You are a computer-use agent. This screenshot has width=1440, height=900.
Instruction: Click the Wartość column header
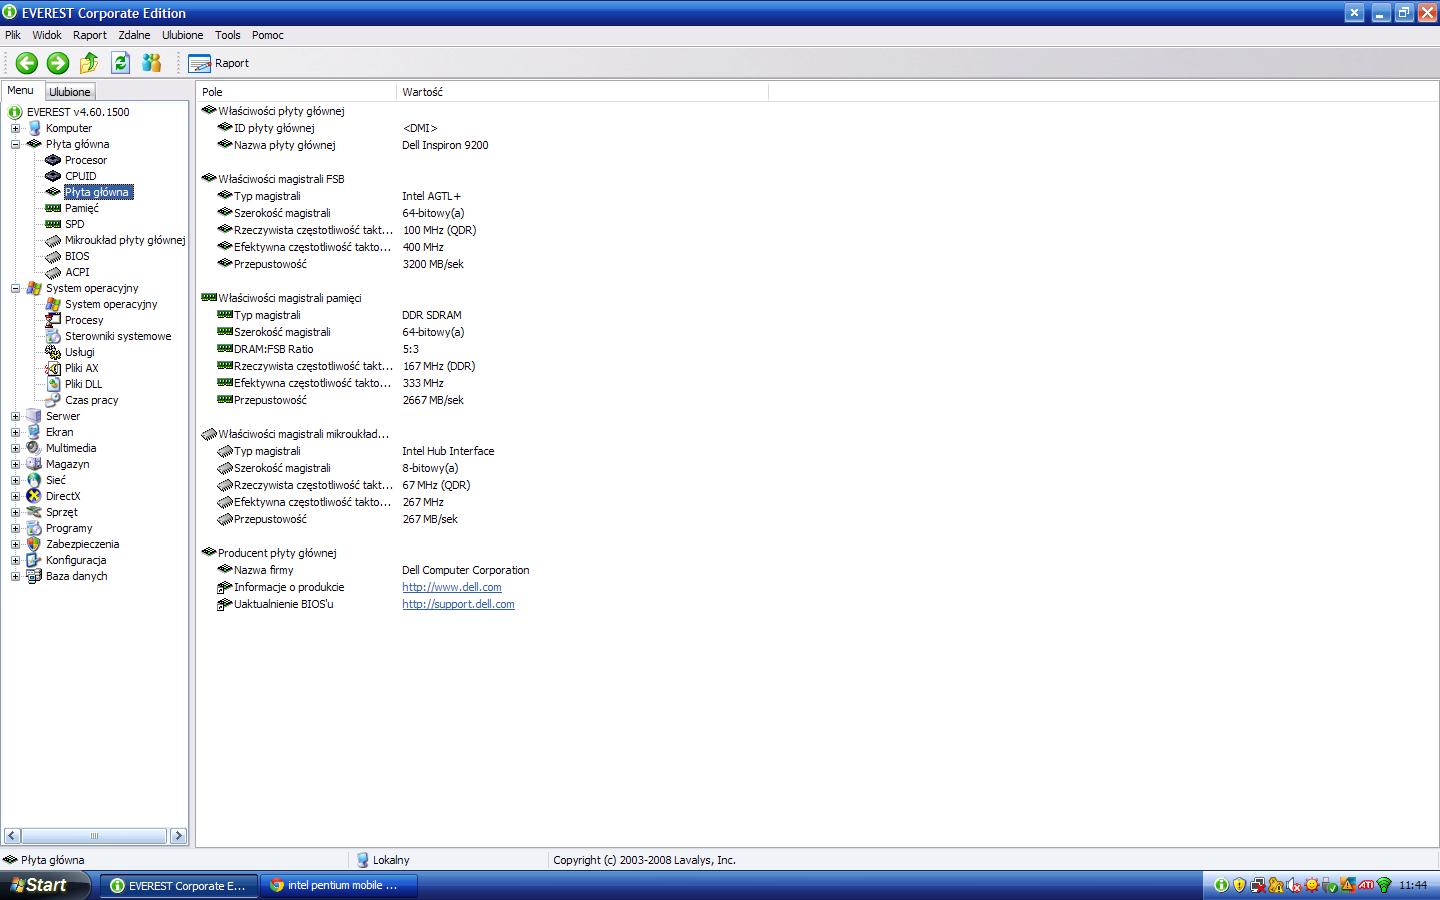coord(582,92)
